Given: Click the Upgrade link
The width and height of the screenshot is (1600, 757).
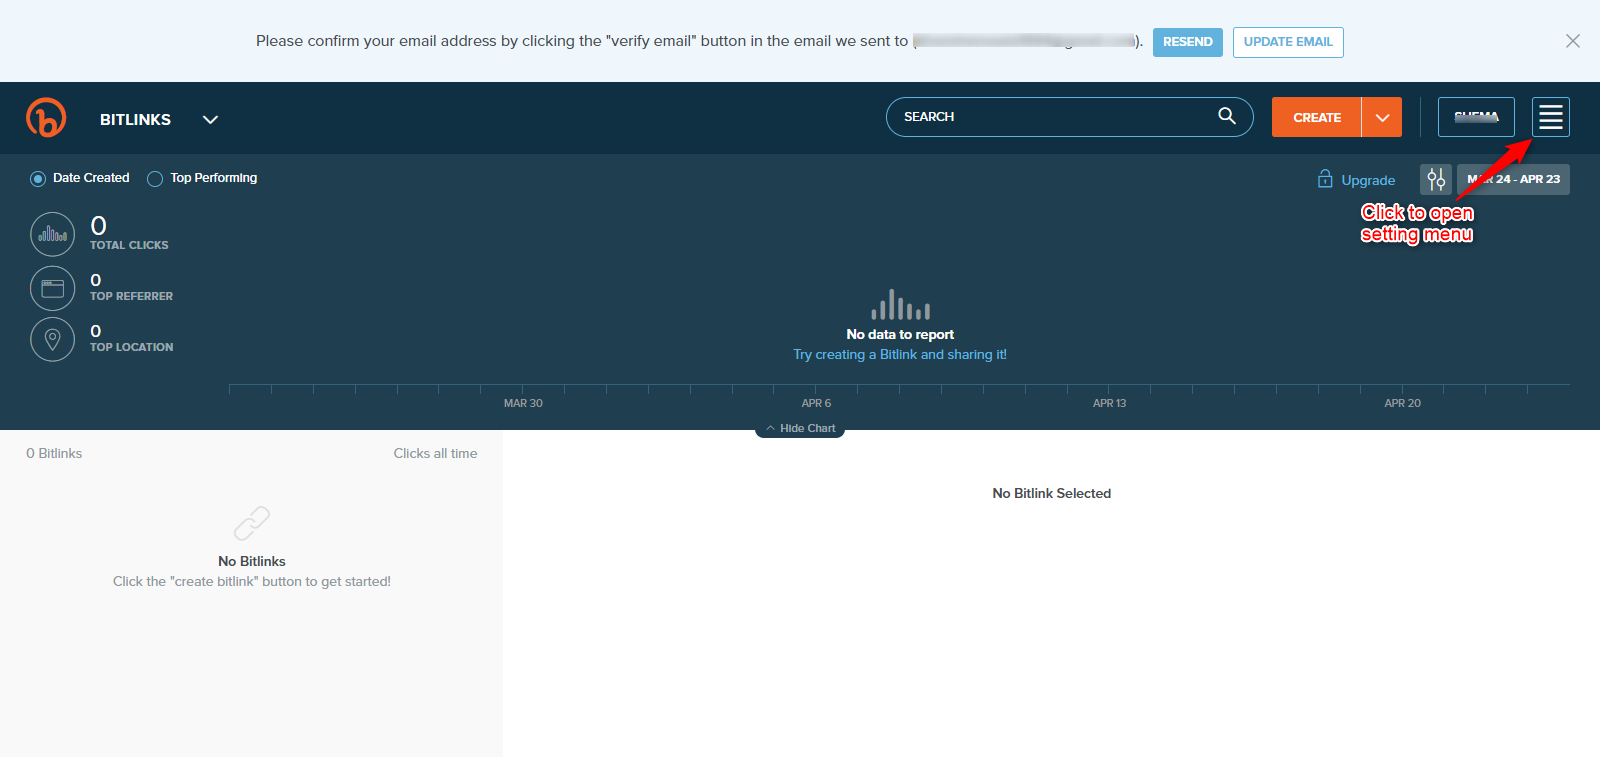Looking at the screenshot, I should [x=1368, y=180].
